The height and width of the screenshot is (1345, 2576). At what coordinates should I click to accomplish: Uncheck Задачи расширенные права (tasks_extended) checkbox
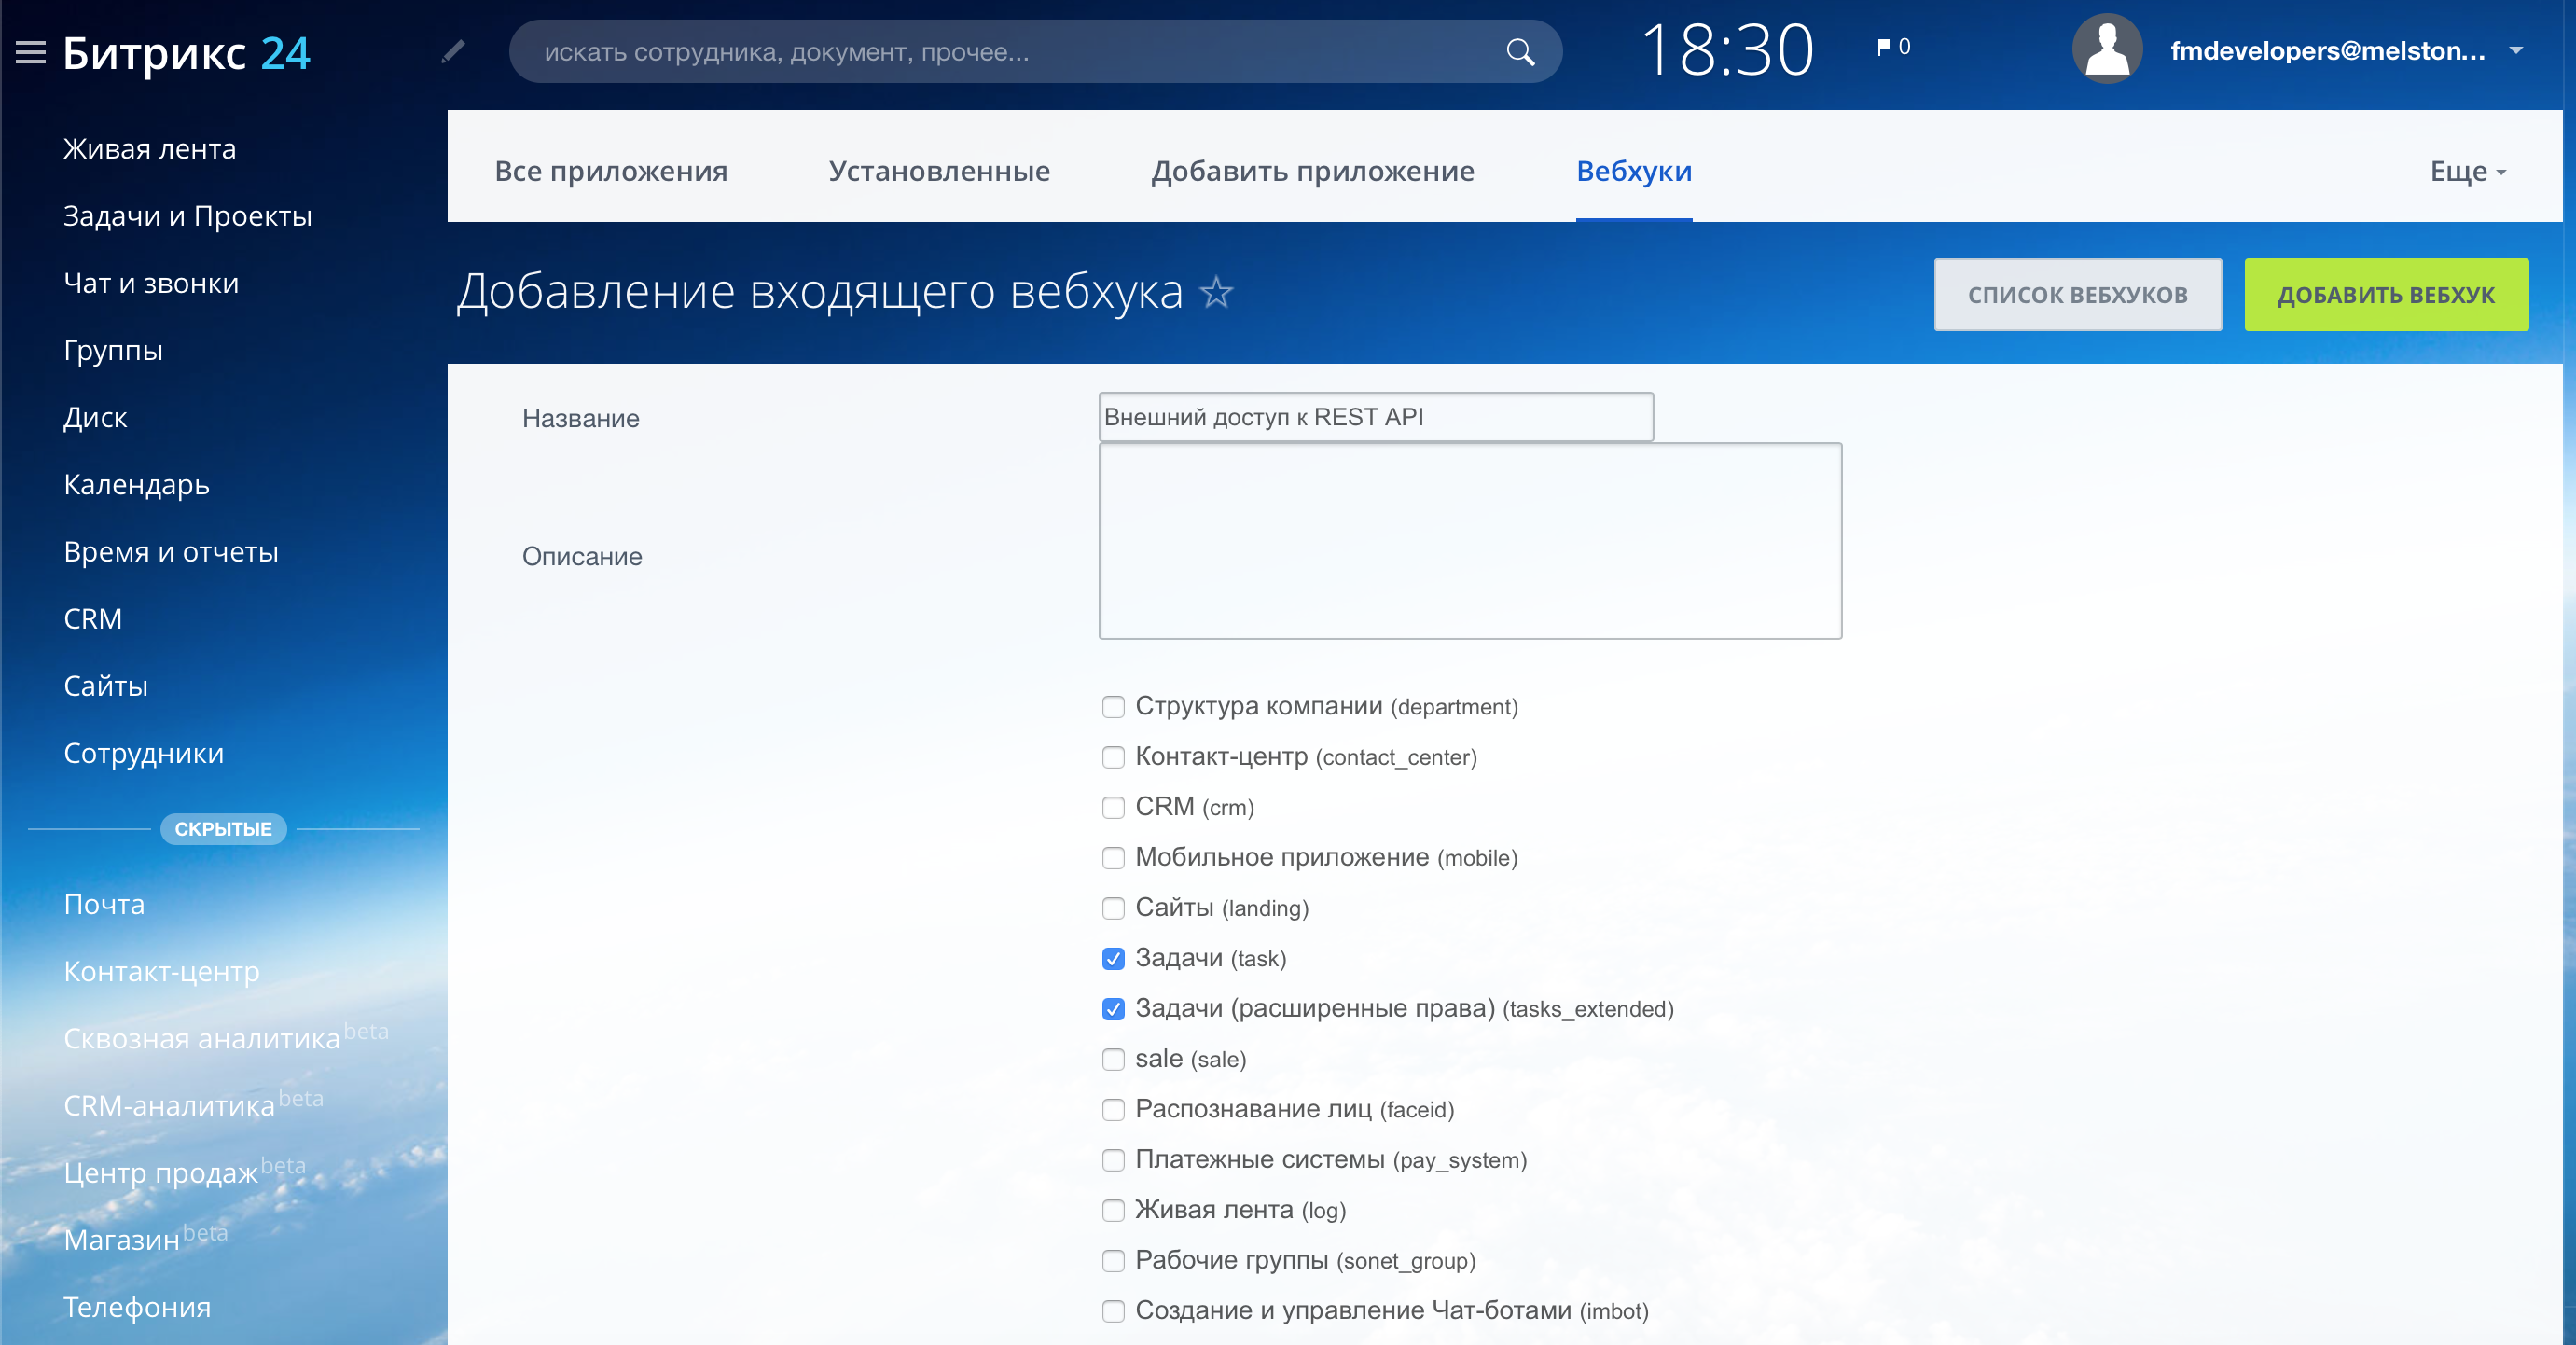click(x=1113, y=1009)
